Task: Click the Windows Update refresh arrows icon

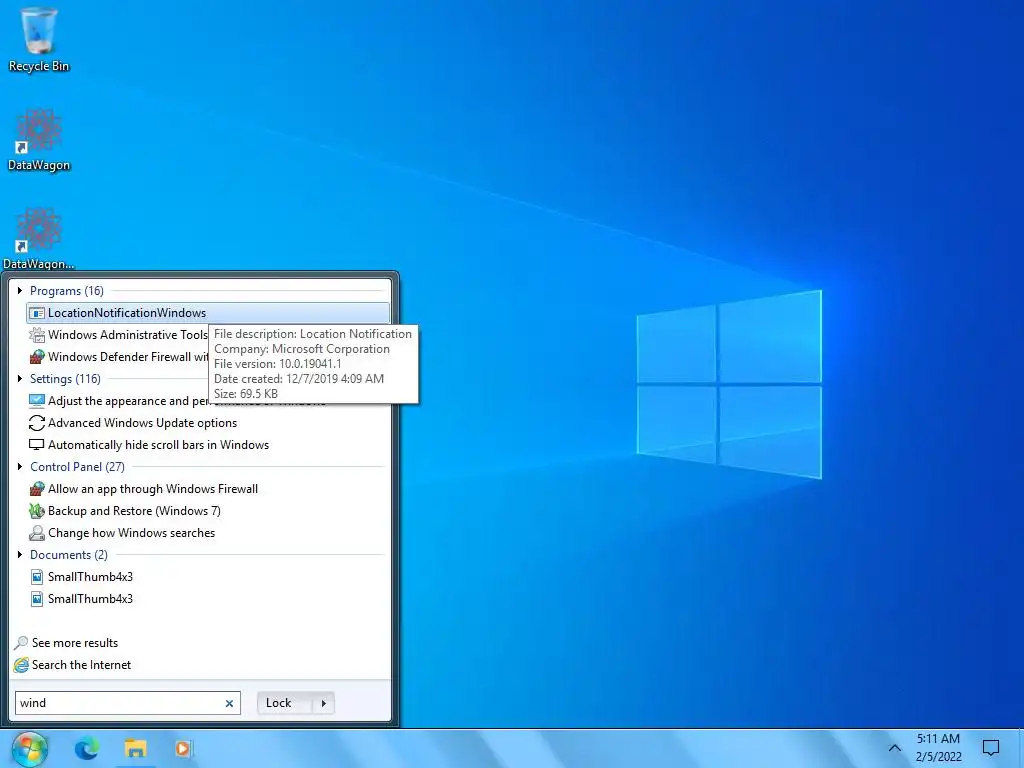Action: [x=37, y=423]
